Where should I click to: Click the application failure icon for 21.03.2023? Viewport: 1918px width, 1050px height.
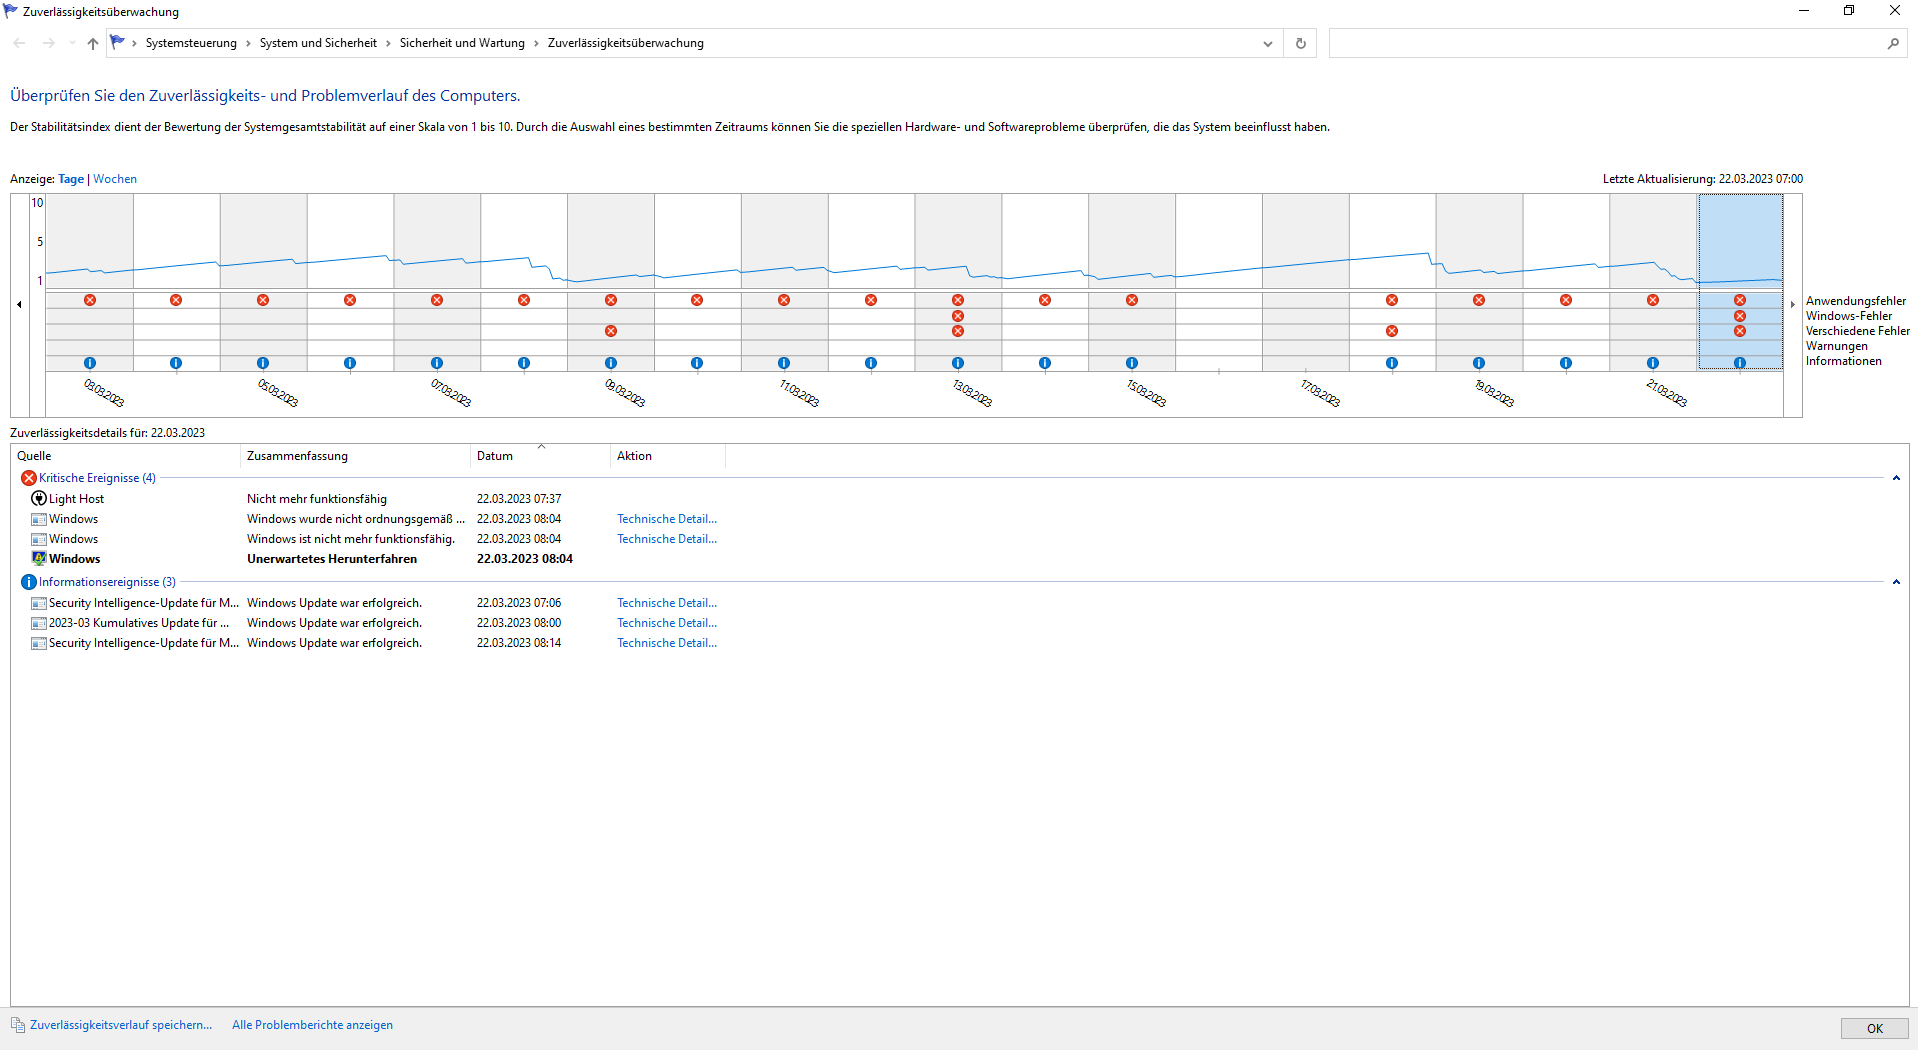pyautogui.click(x=1653, y=300)
